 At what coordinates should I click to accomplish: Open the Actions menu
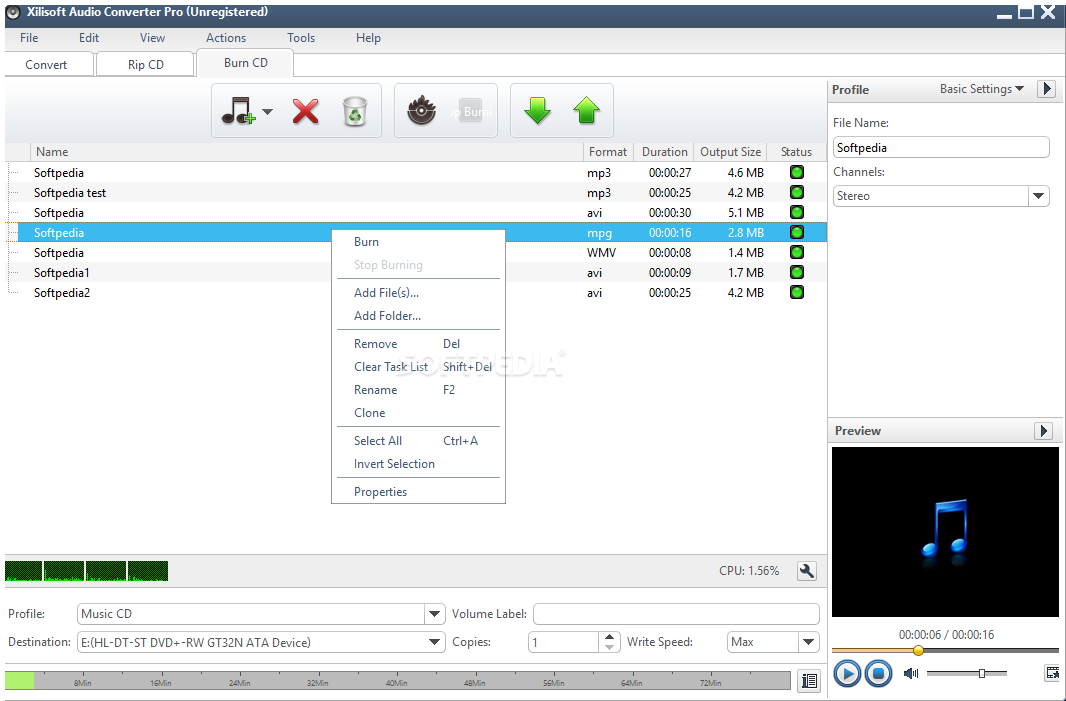(x=226, y=38)
